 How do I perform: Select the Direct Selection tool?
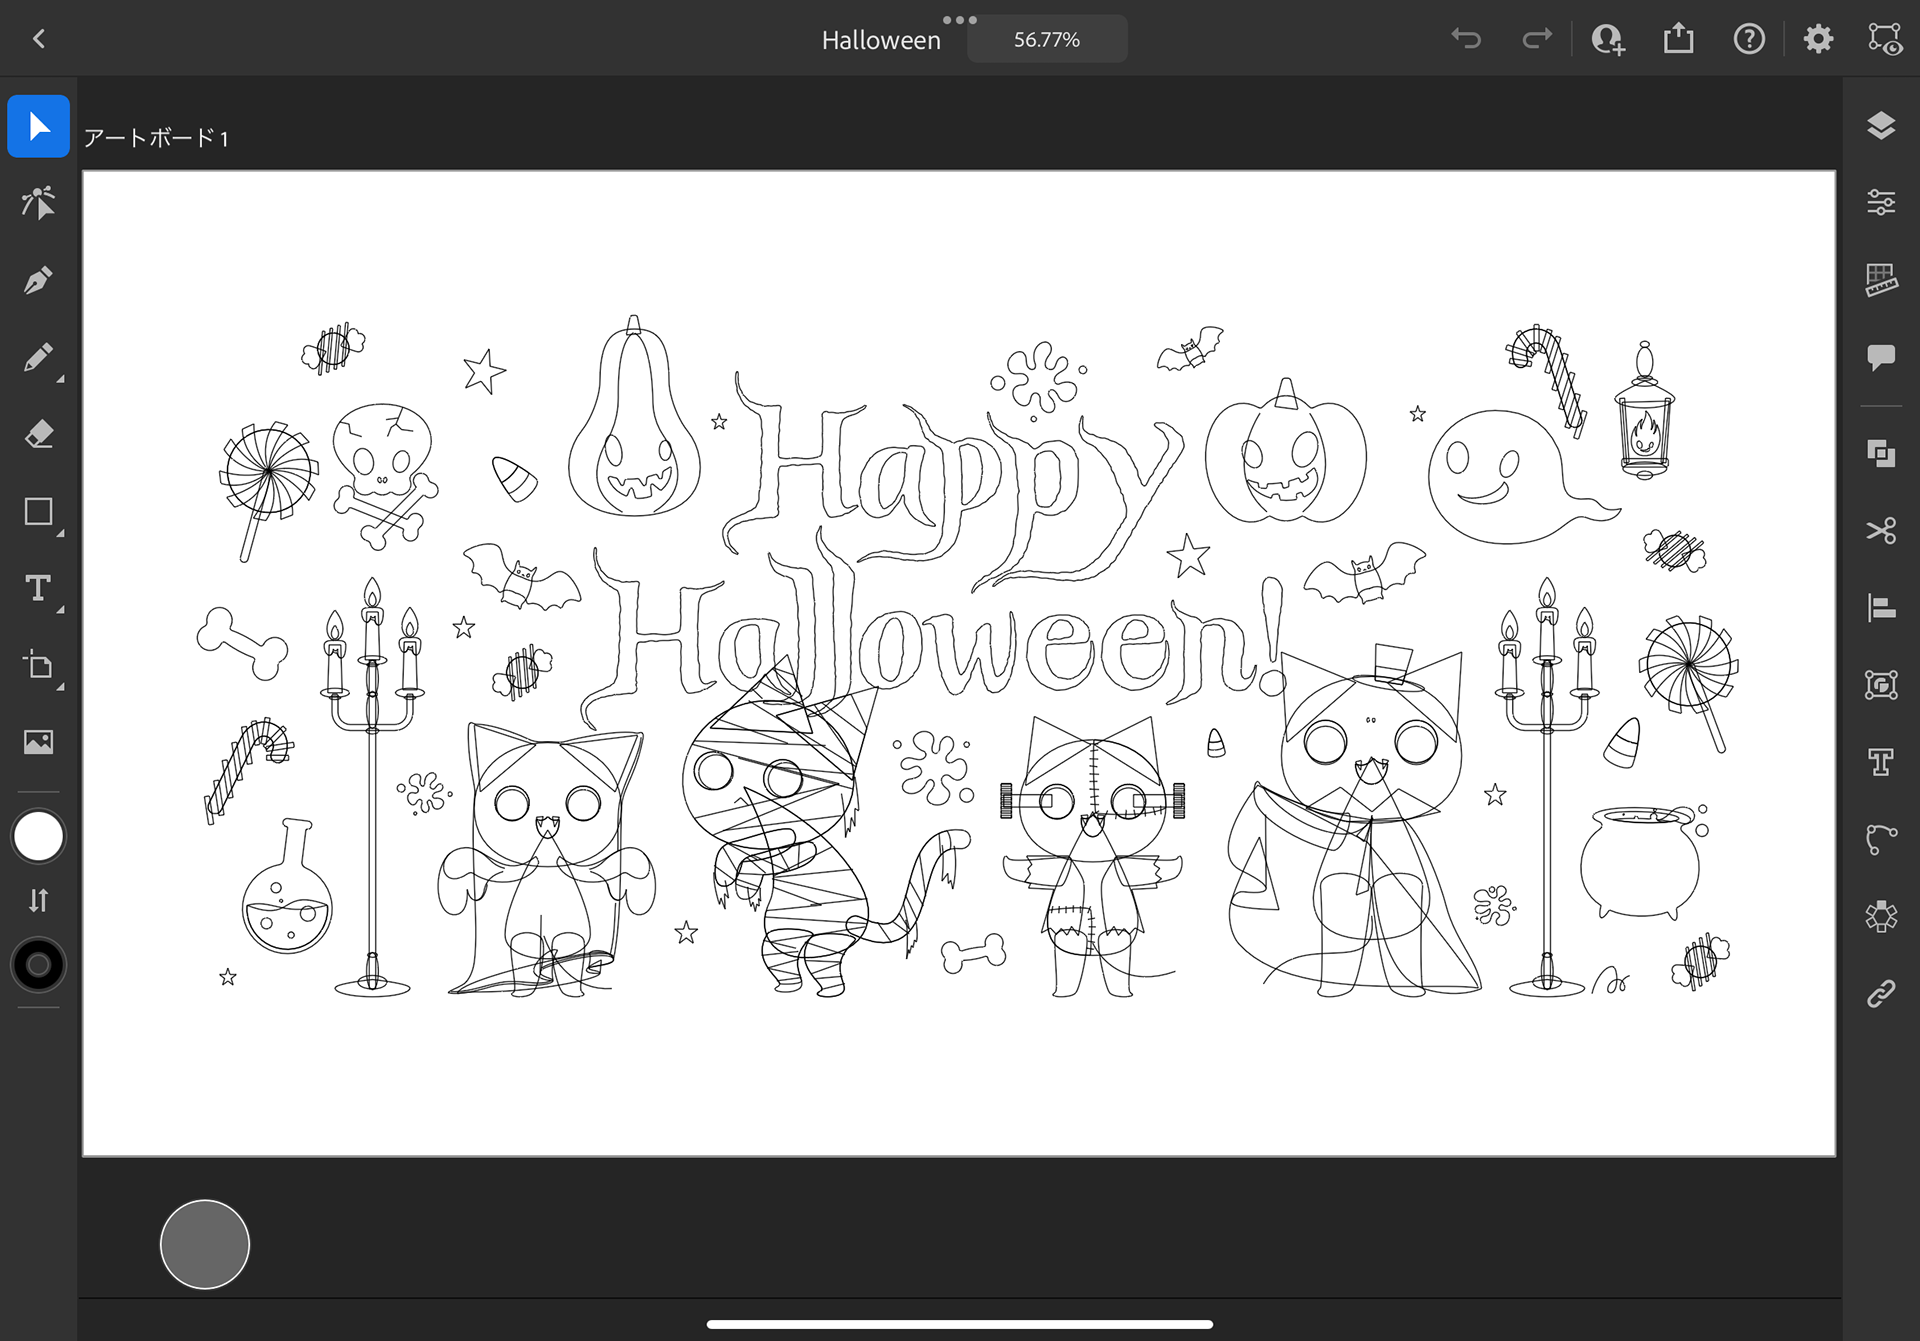click(x=38, y=203)
